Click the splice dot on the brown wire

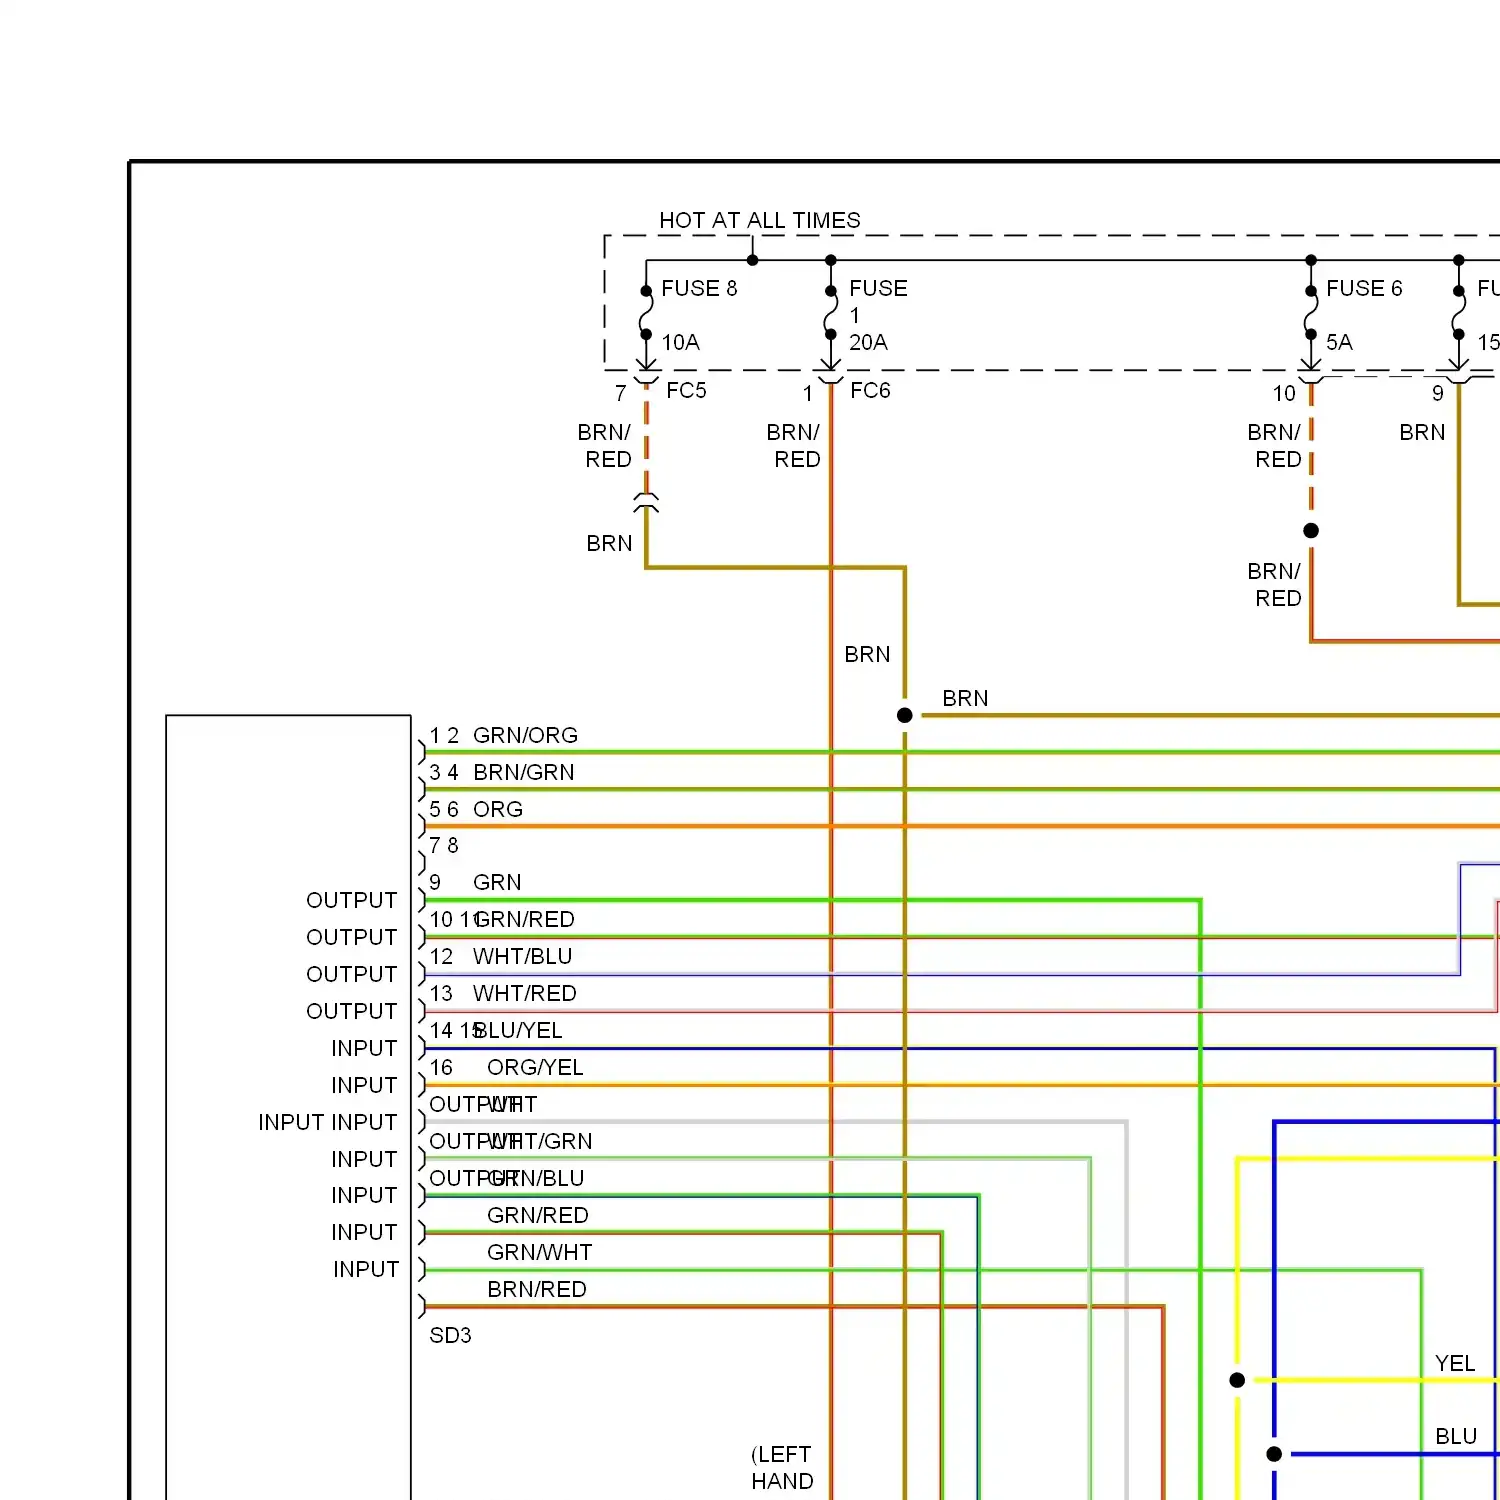click(x=905, y=715)
